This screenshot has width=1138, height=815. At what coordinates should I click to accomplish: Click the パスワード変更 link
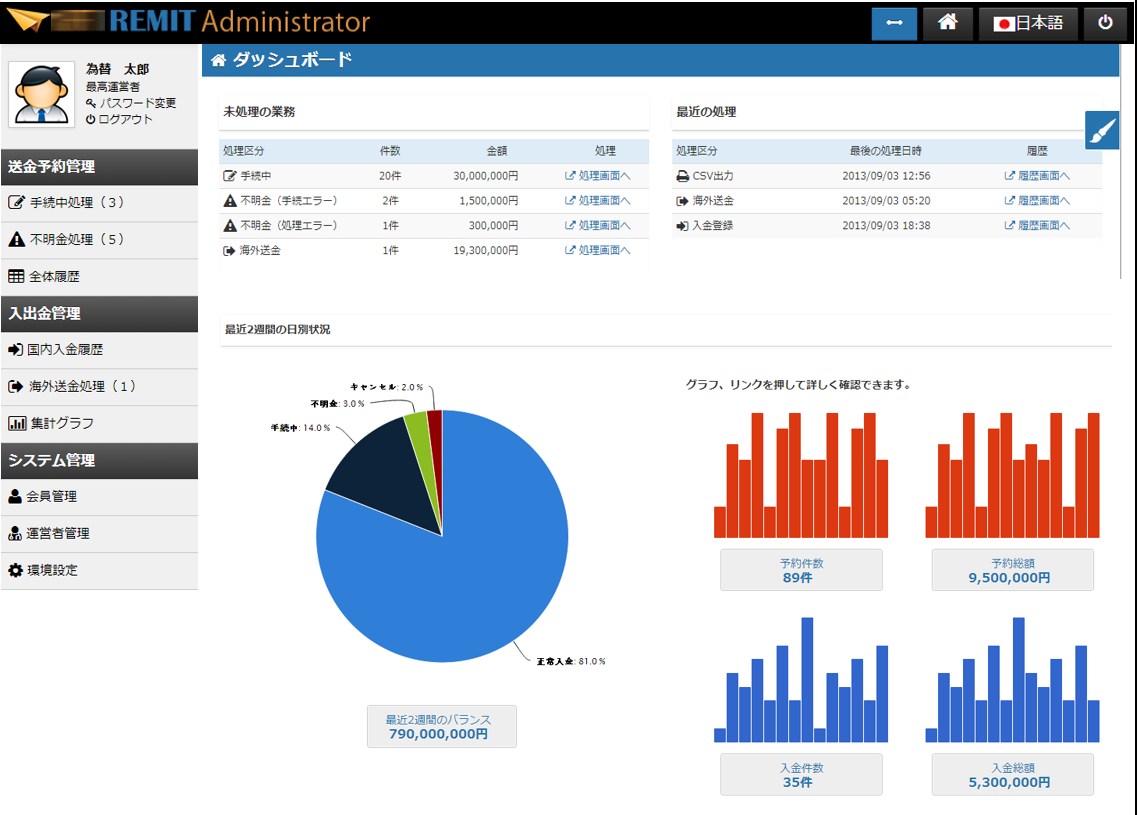pyautogui.click(x=137, y=103)
